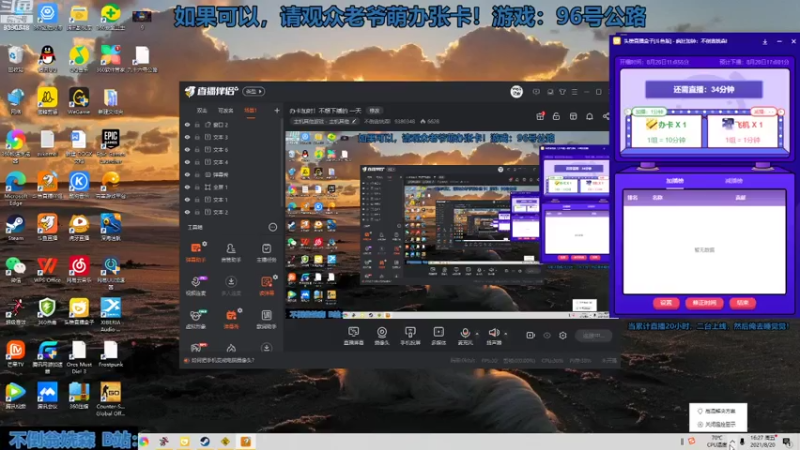The height and width of the screenshot is (450, 800).
Task: Select the 文本 3 layer row
Action: (231, 137)
